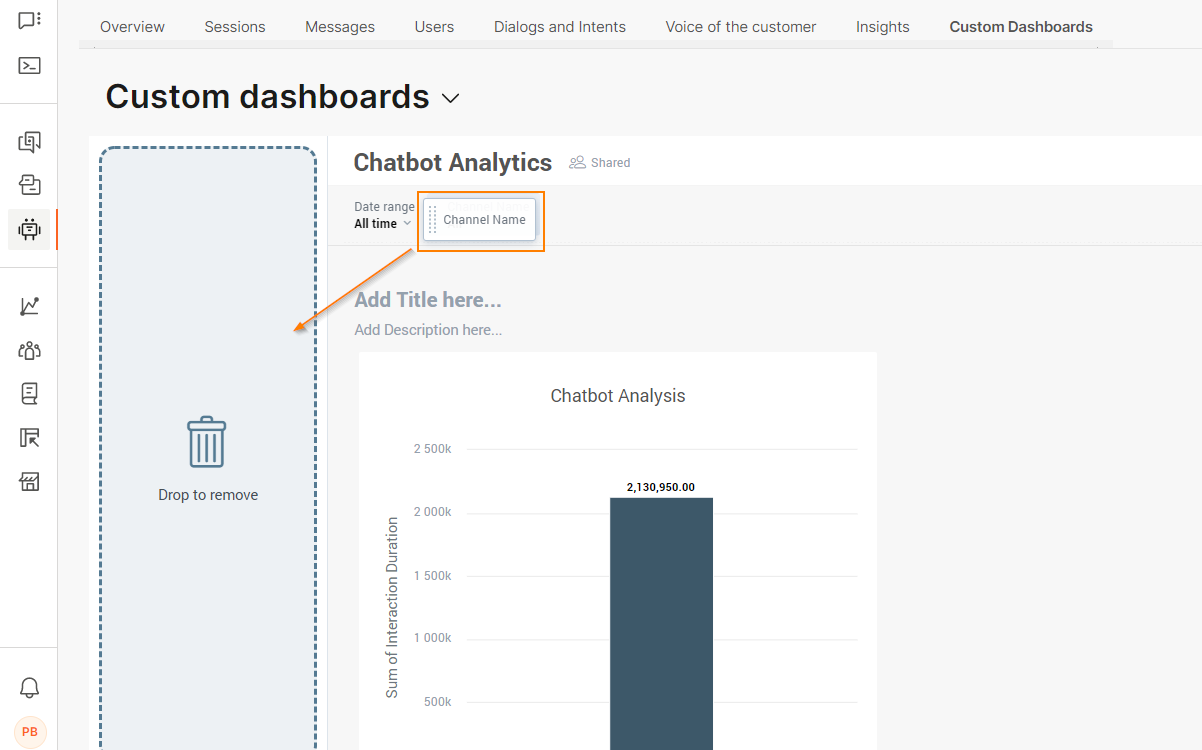This screenshot has width=1202, height=750.
Task: Expand the Custom dashboards title dropdown
Action: tap(450, 98)
